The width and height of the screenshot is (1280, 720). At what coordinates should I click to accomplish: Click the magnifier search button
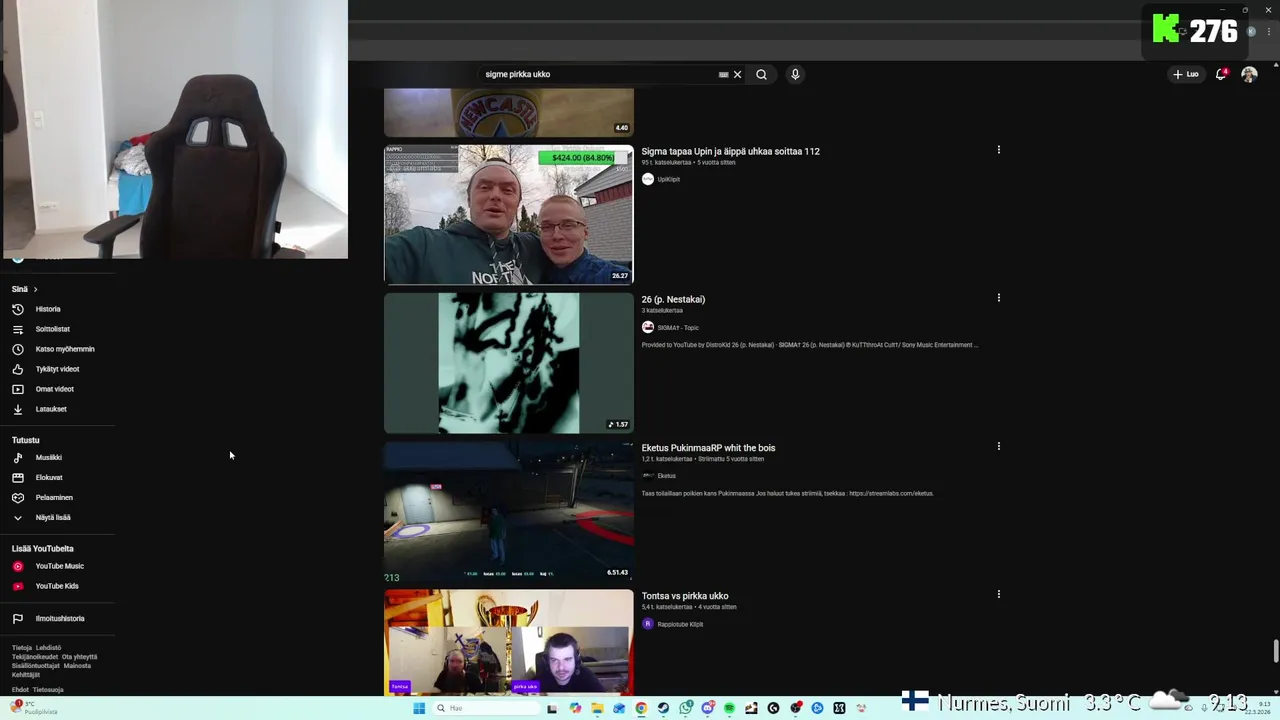click(x=761, y=74)
